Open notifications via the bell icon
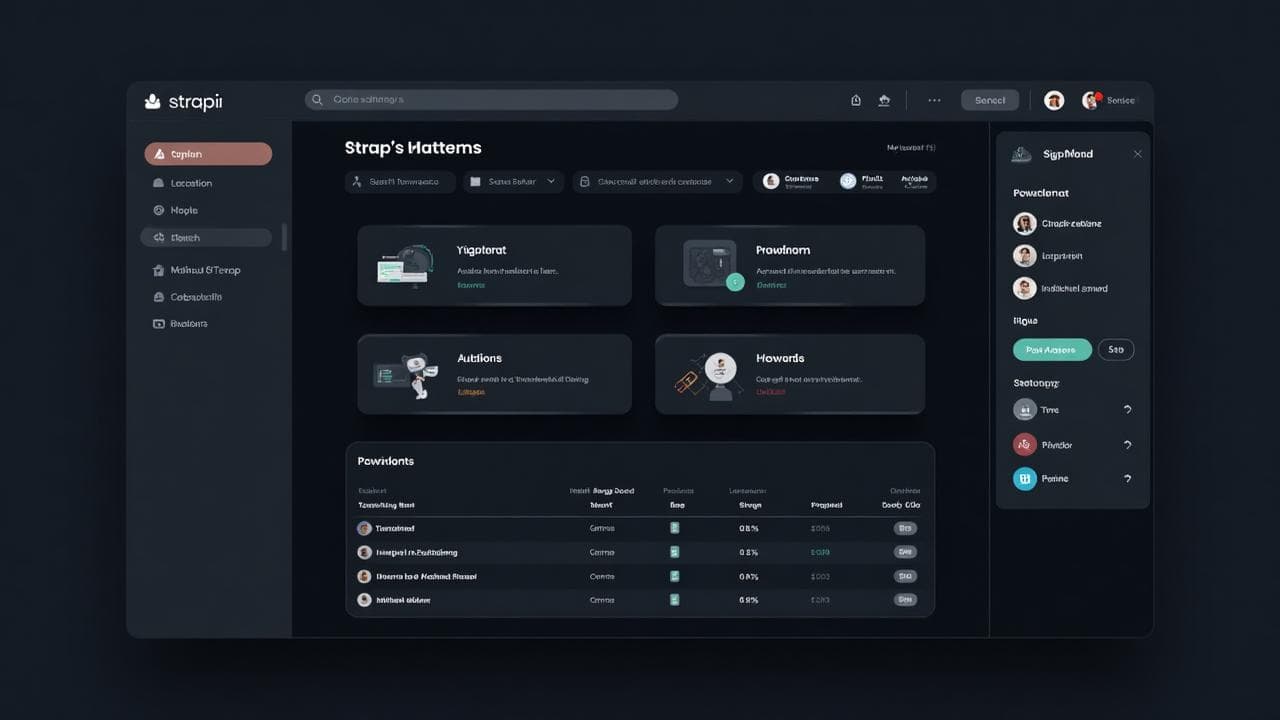The width and height of the screenshot is (1280, 720). click(x=855, y=100)
